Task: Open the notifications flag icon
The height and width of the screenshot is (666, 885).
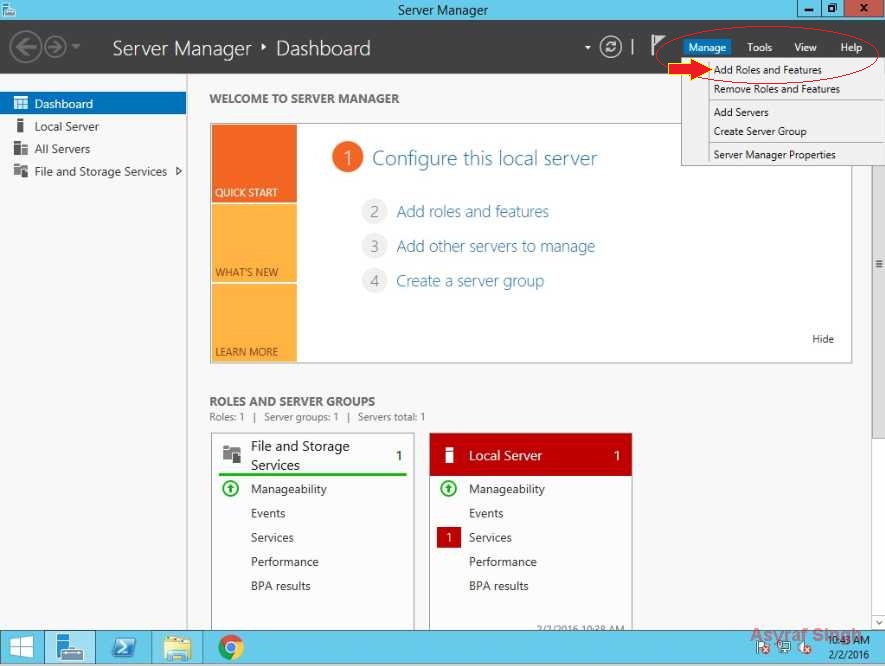Action: tap(658, 45)
